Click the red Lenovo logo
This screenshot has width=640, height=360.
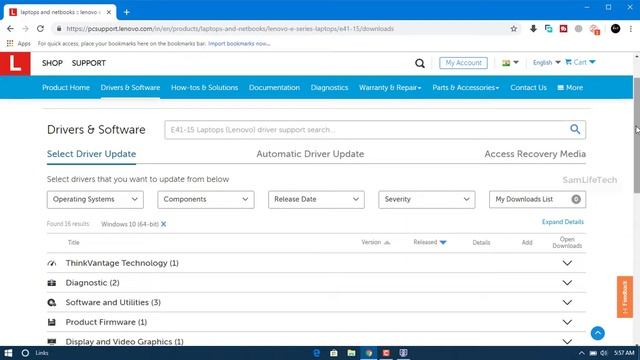tap(15, 63)
